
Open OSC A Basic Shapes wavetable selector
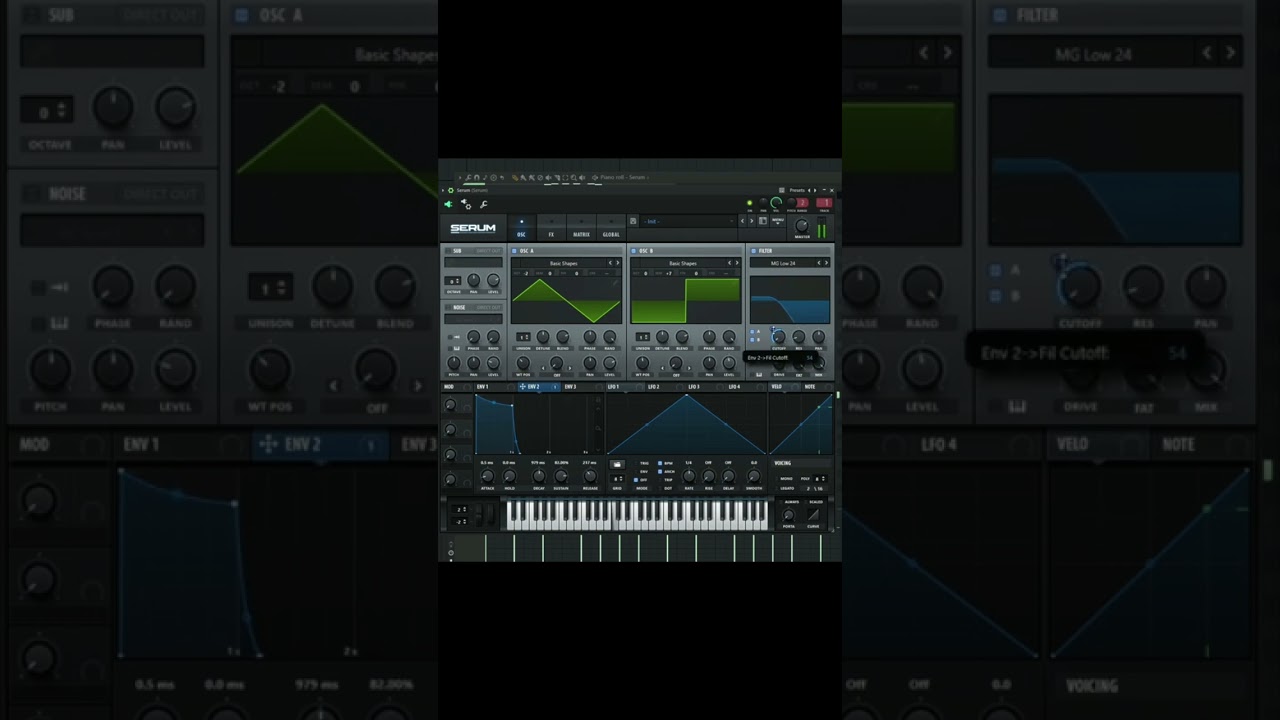(564, 263)
